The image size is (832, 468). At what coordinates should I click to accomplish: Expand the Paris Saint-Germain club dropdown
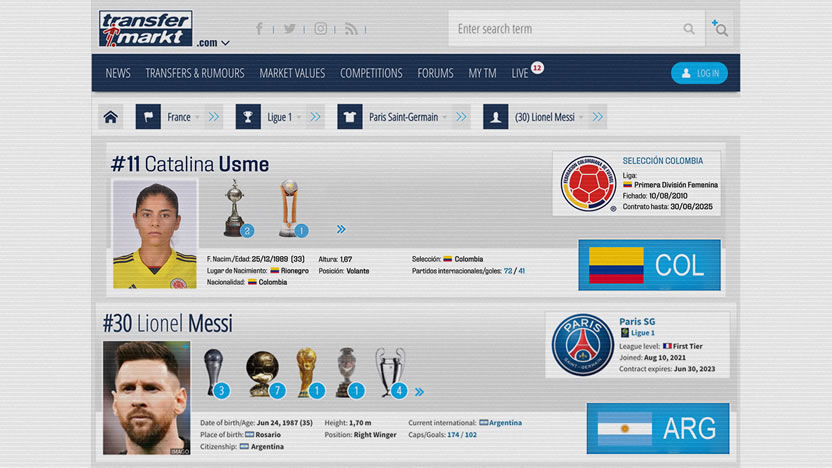tap(445, 117)
